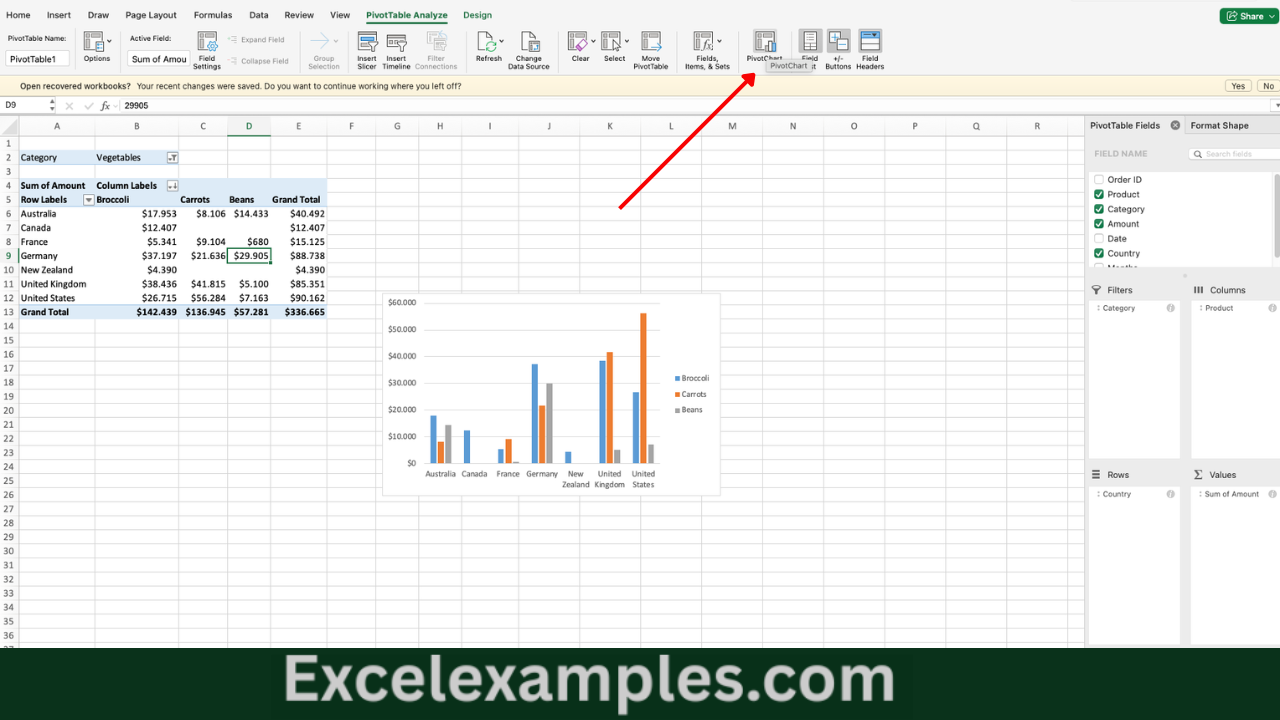This screenshot has width=1280, height=720.
Task: Click the Search fields box
Action: point(1236,154)
